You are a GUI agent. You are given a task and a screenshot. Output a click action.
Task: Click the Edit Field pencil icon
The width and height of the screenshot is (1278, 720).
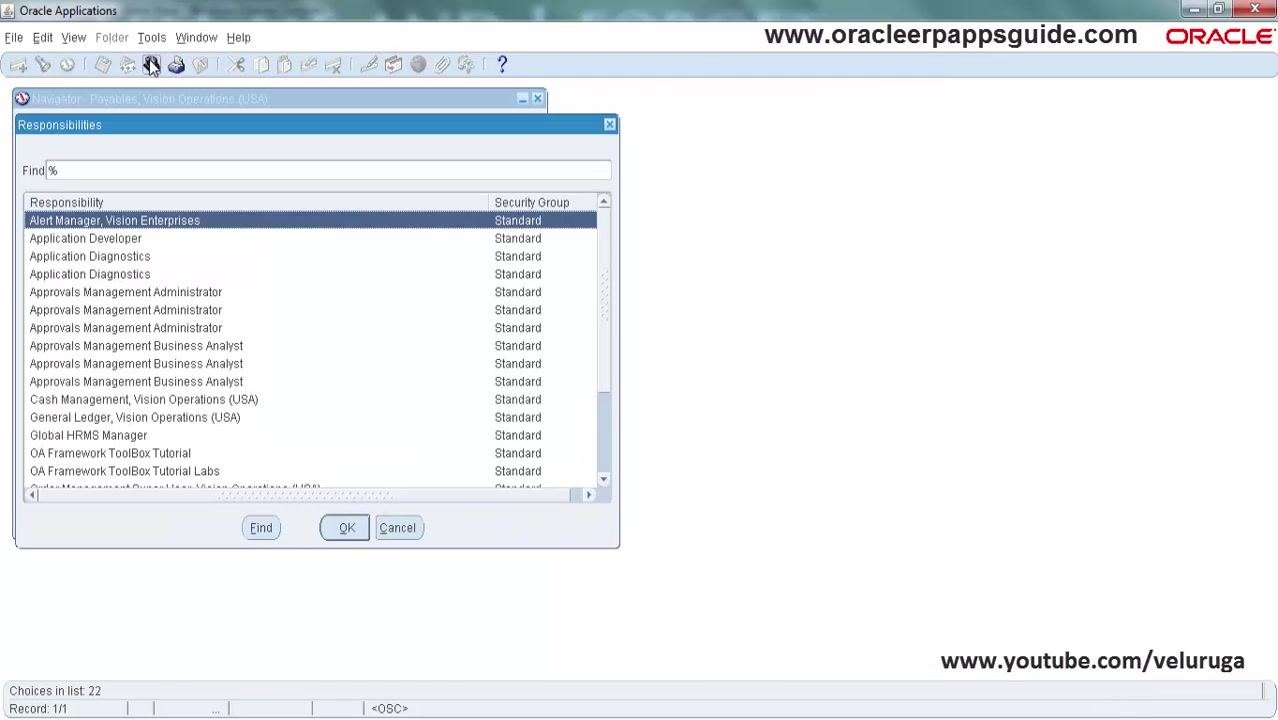point(369,65)
